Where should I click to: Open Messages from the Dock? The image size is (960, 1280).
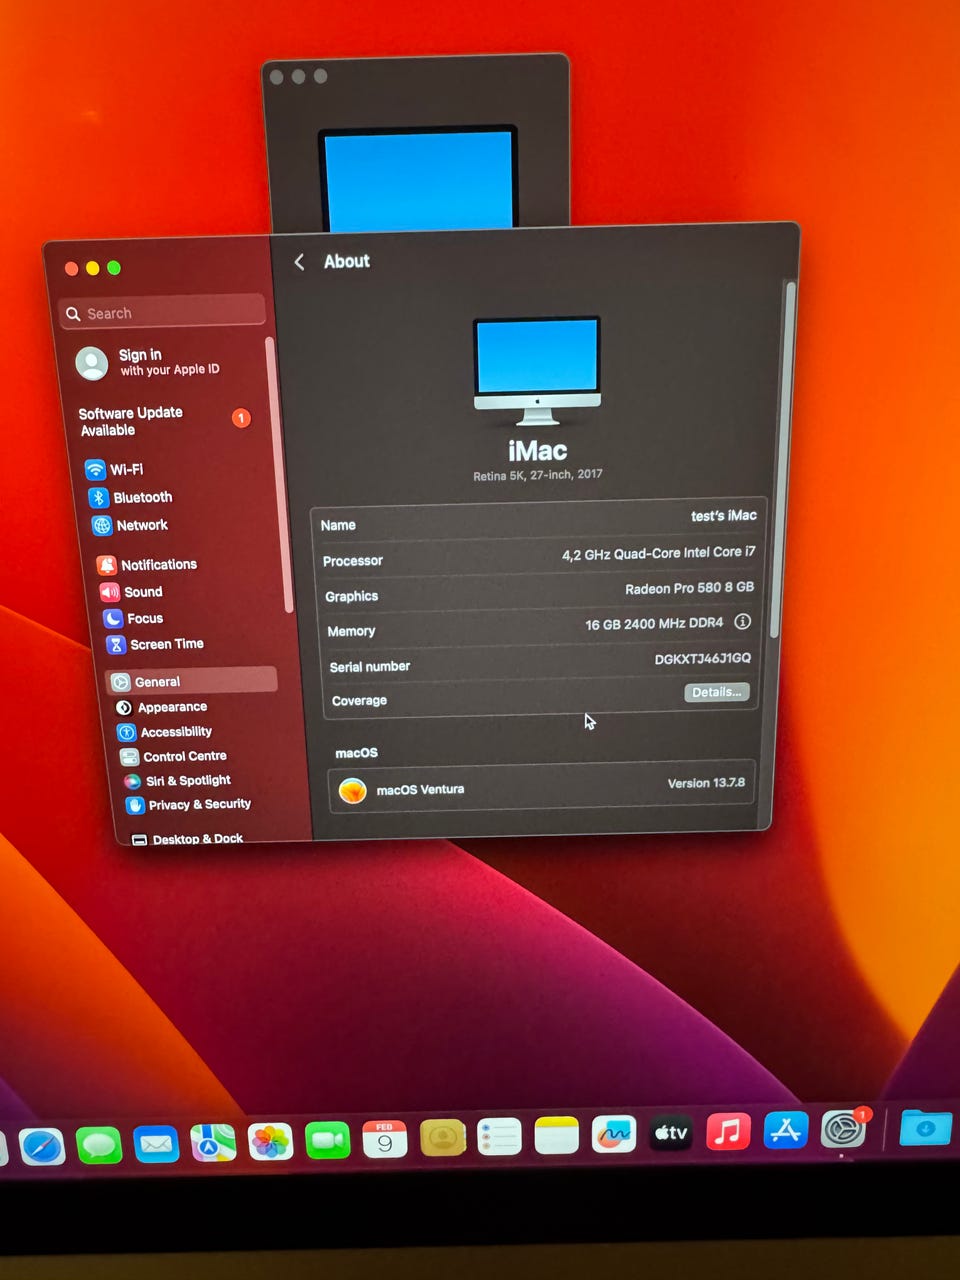pyautogui.click(x=99, y=1144)
